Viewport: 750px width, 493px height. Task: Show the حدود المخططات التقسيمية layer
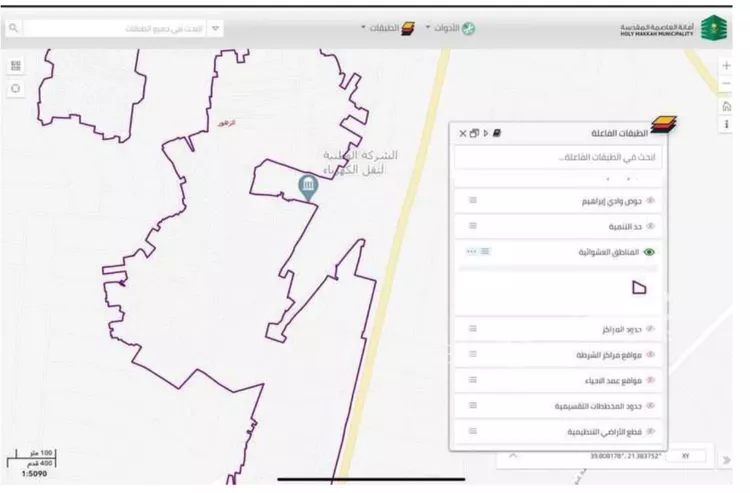point(650,405)
